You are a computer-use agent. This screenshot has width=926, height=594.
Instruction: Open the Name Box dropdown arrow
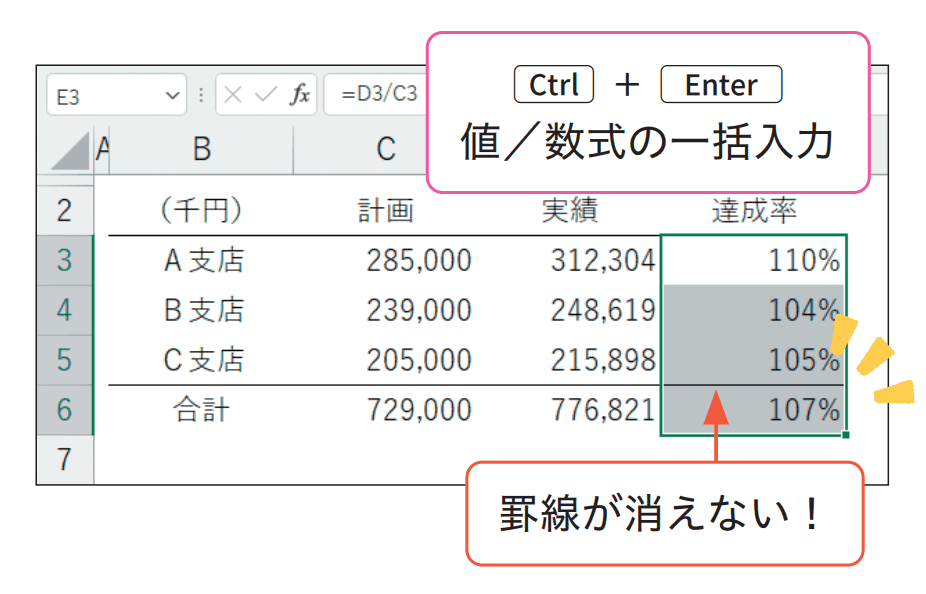(x=172, y=95)
